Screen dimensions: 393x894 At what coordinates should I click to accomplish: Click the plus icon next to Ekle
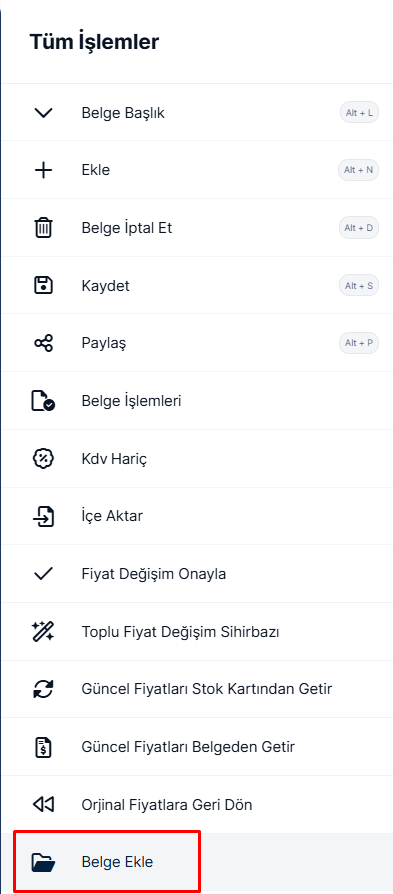click(43, 170)
